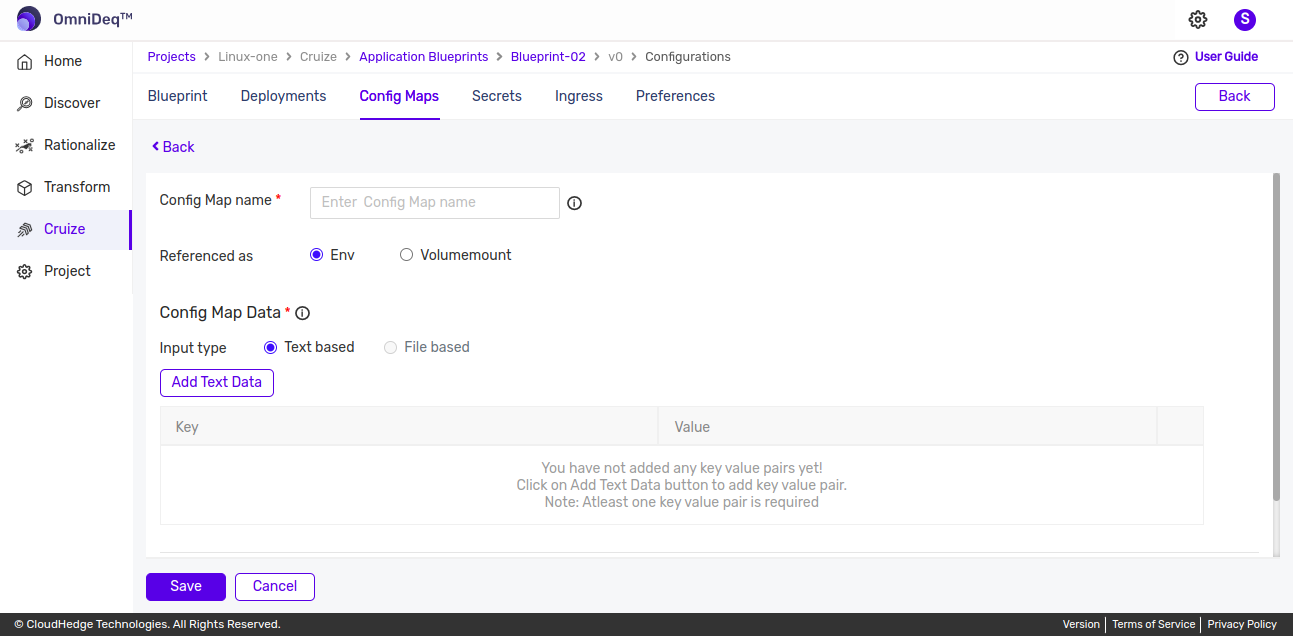Click the outlined Back button at top right
This screenshot has height=636, width=1293.
[x=1235, y=97]
